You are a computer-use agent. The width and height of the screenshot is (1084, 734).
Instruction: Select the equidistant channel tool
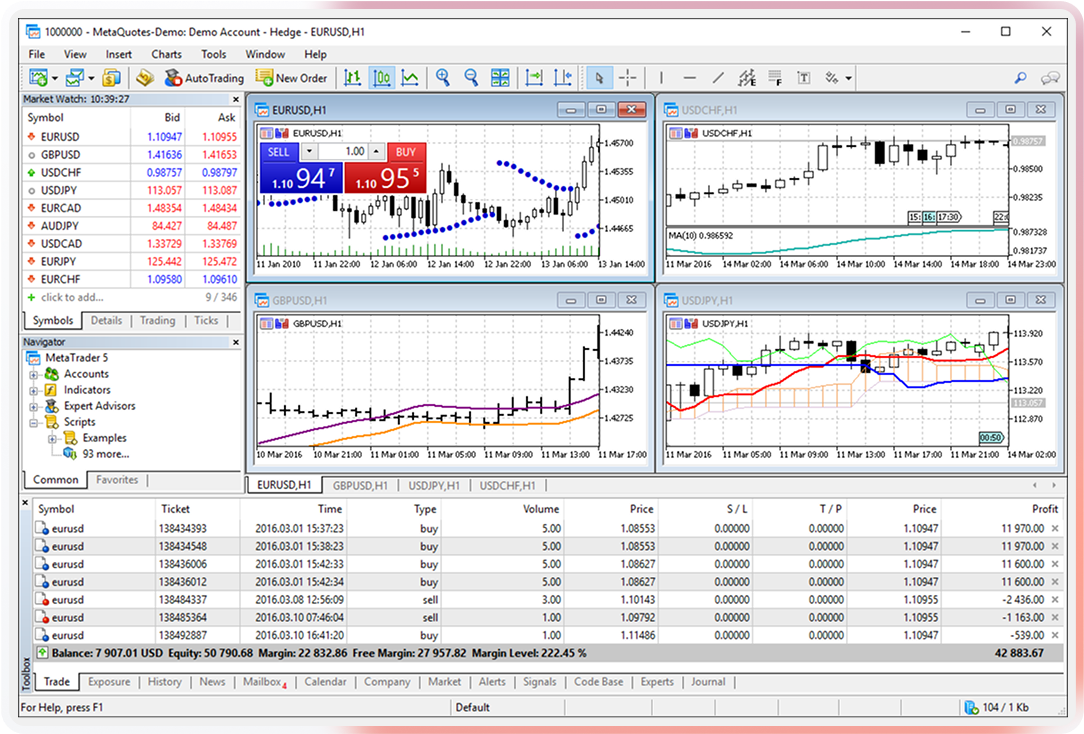coord(747,78)
